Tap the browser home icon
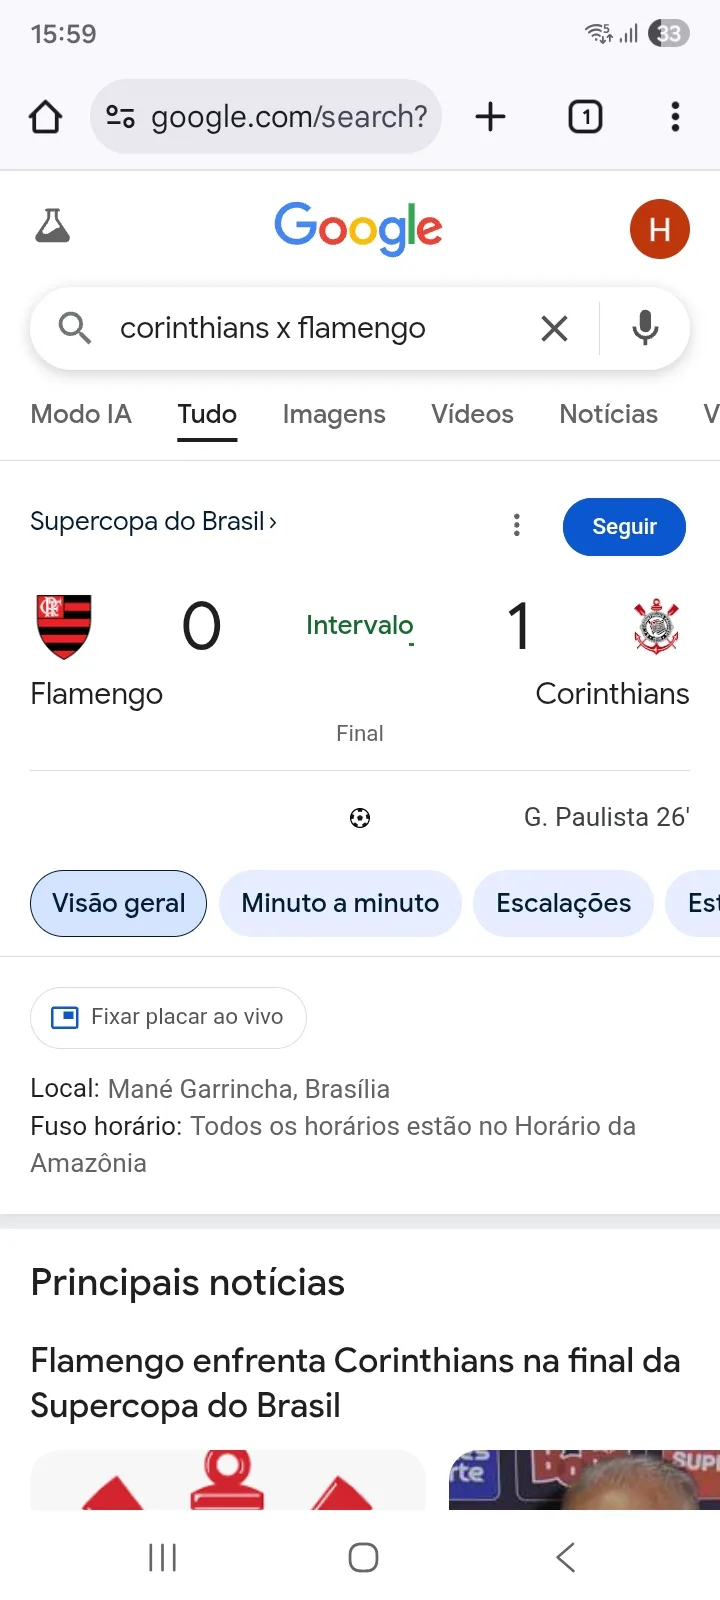 click(46, 117)
